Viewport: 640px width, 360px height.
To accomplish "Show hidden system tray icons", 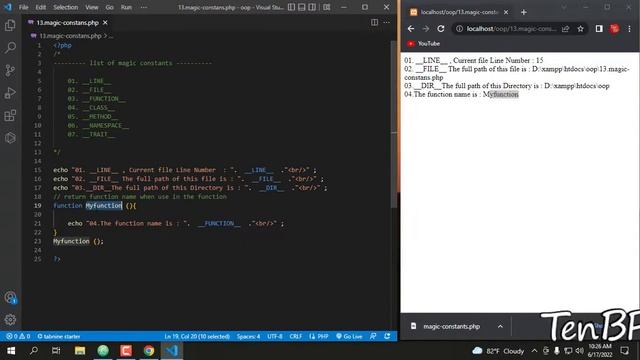I will coord(534,351).
